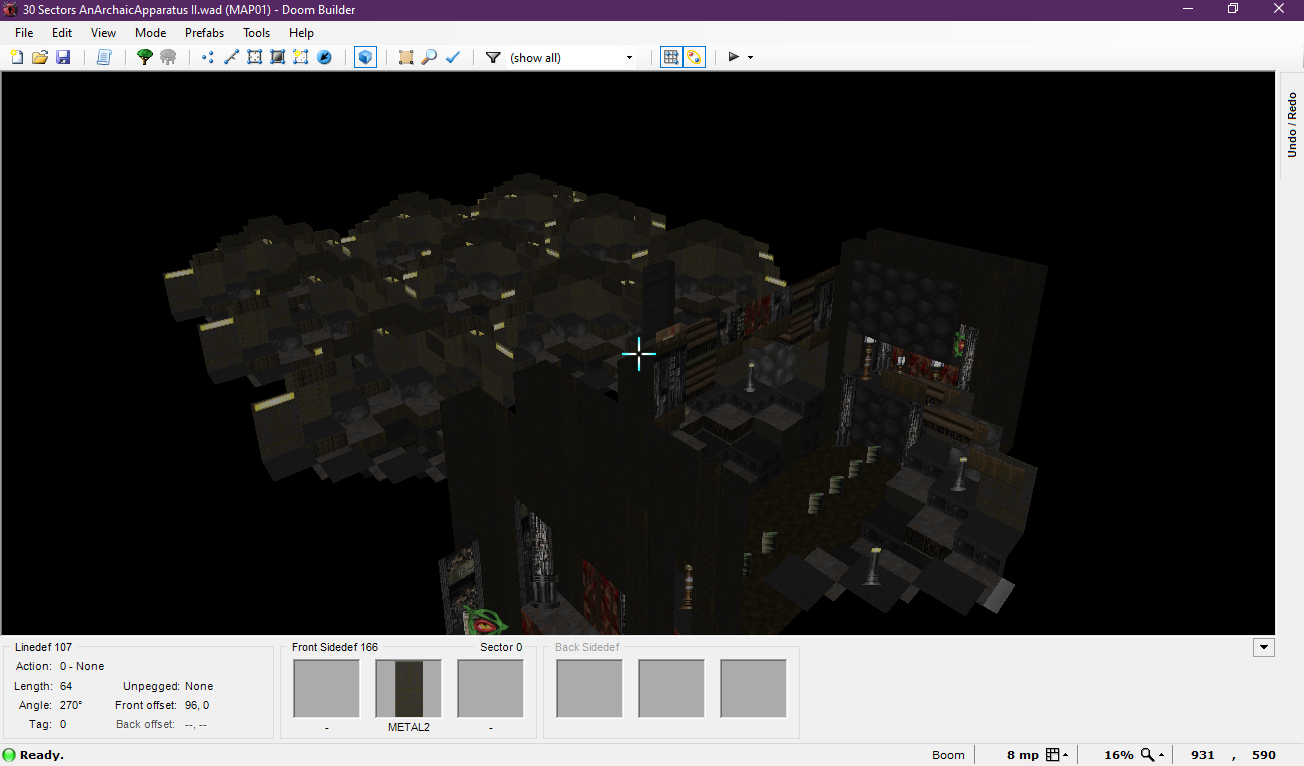
Task: Open the File menu
Action: (24, 33)
